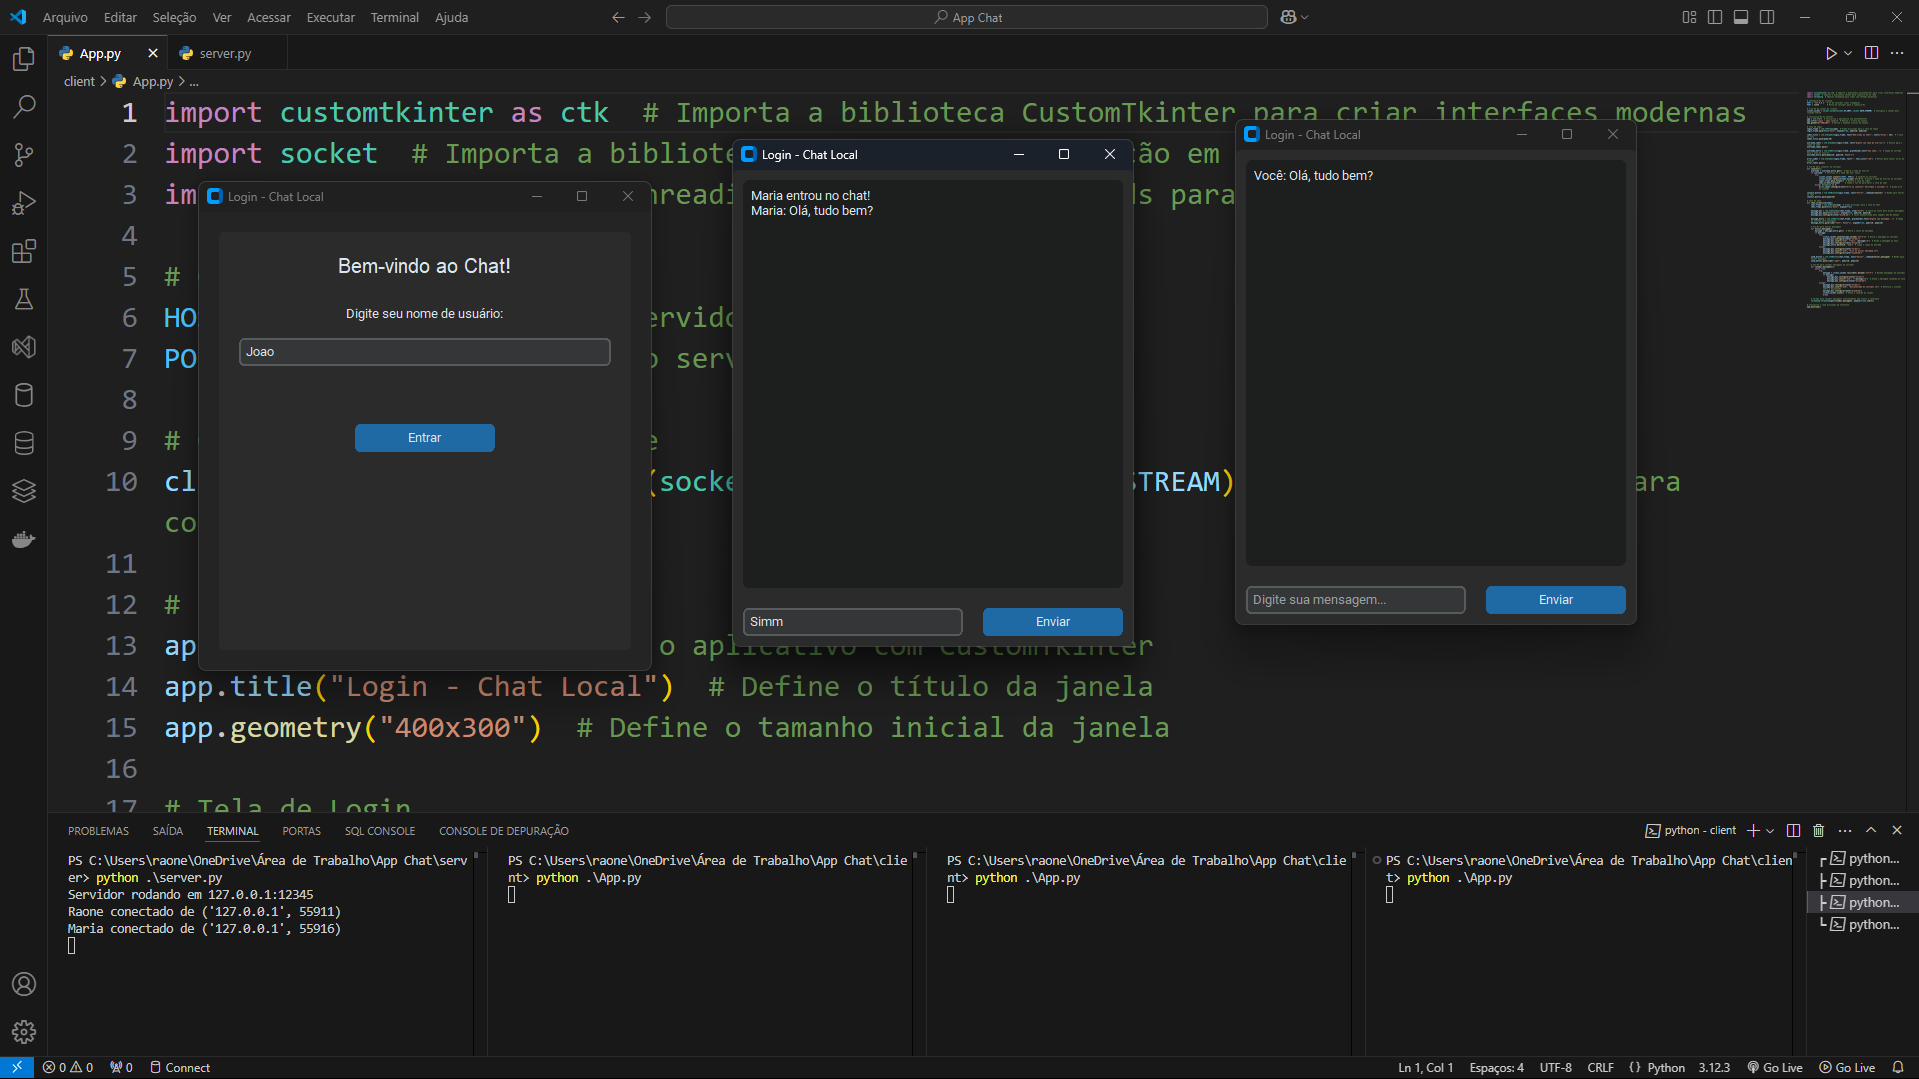Open the Manage gear icon
1919x1079 pixels.
tap(24, 1032)
